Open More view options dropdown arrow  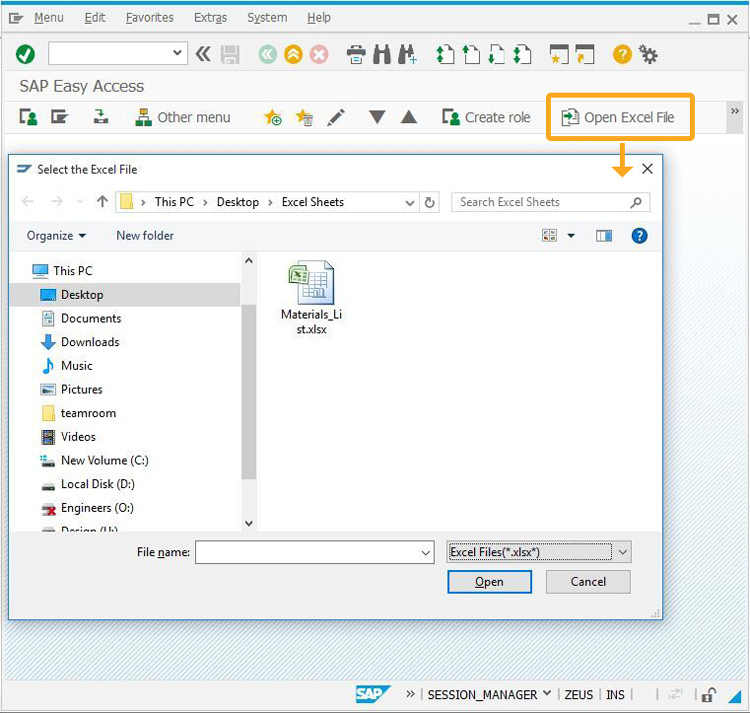571,235
